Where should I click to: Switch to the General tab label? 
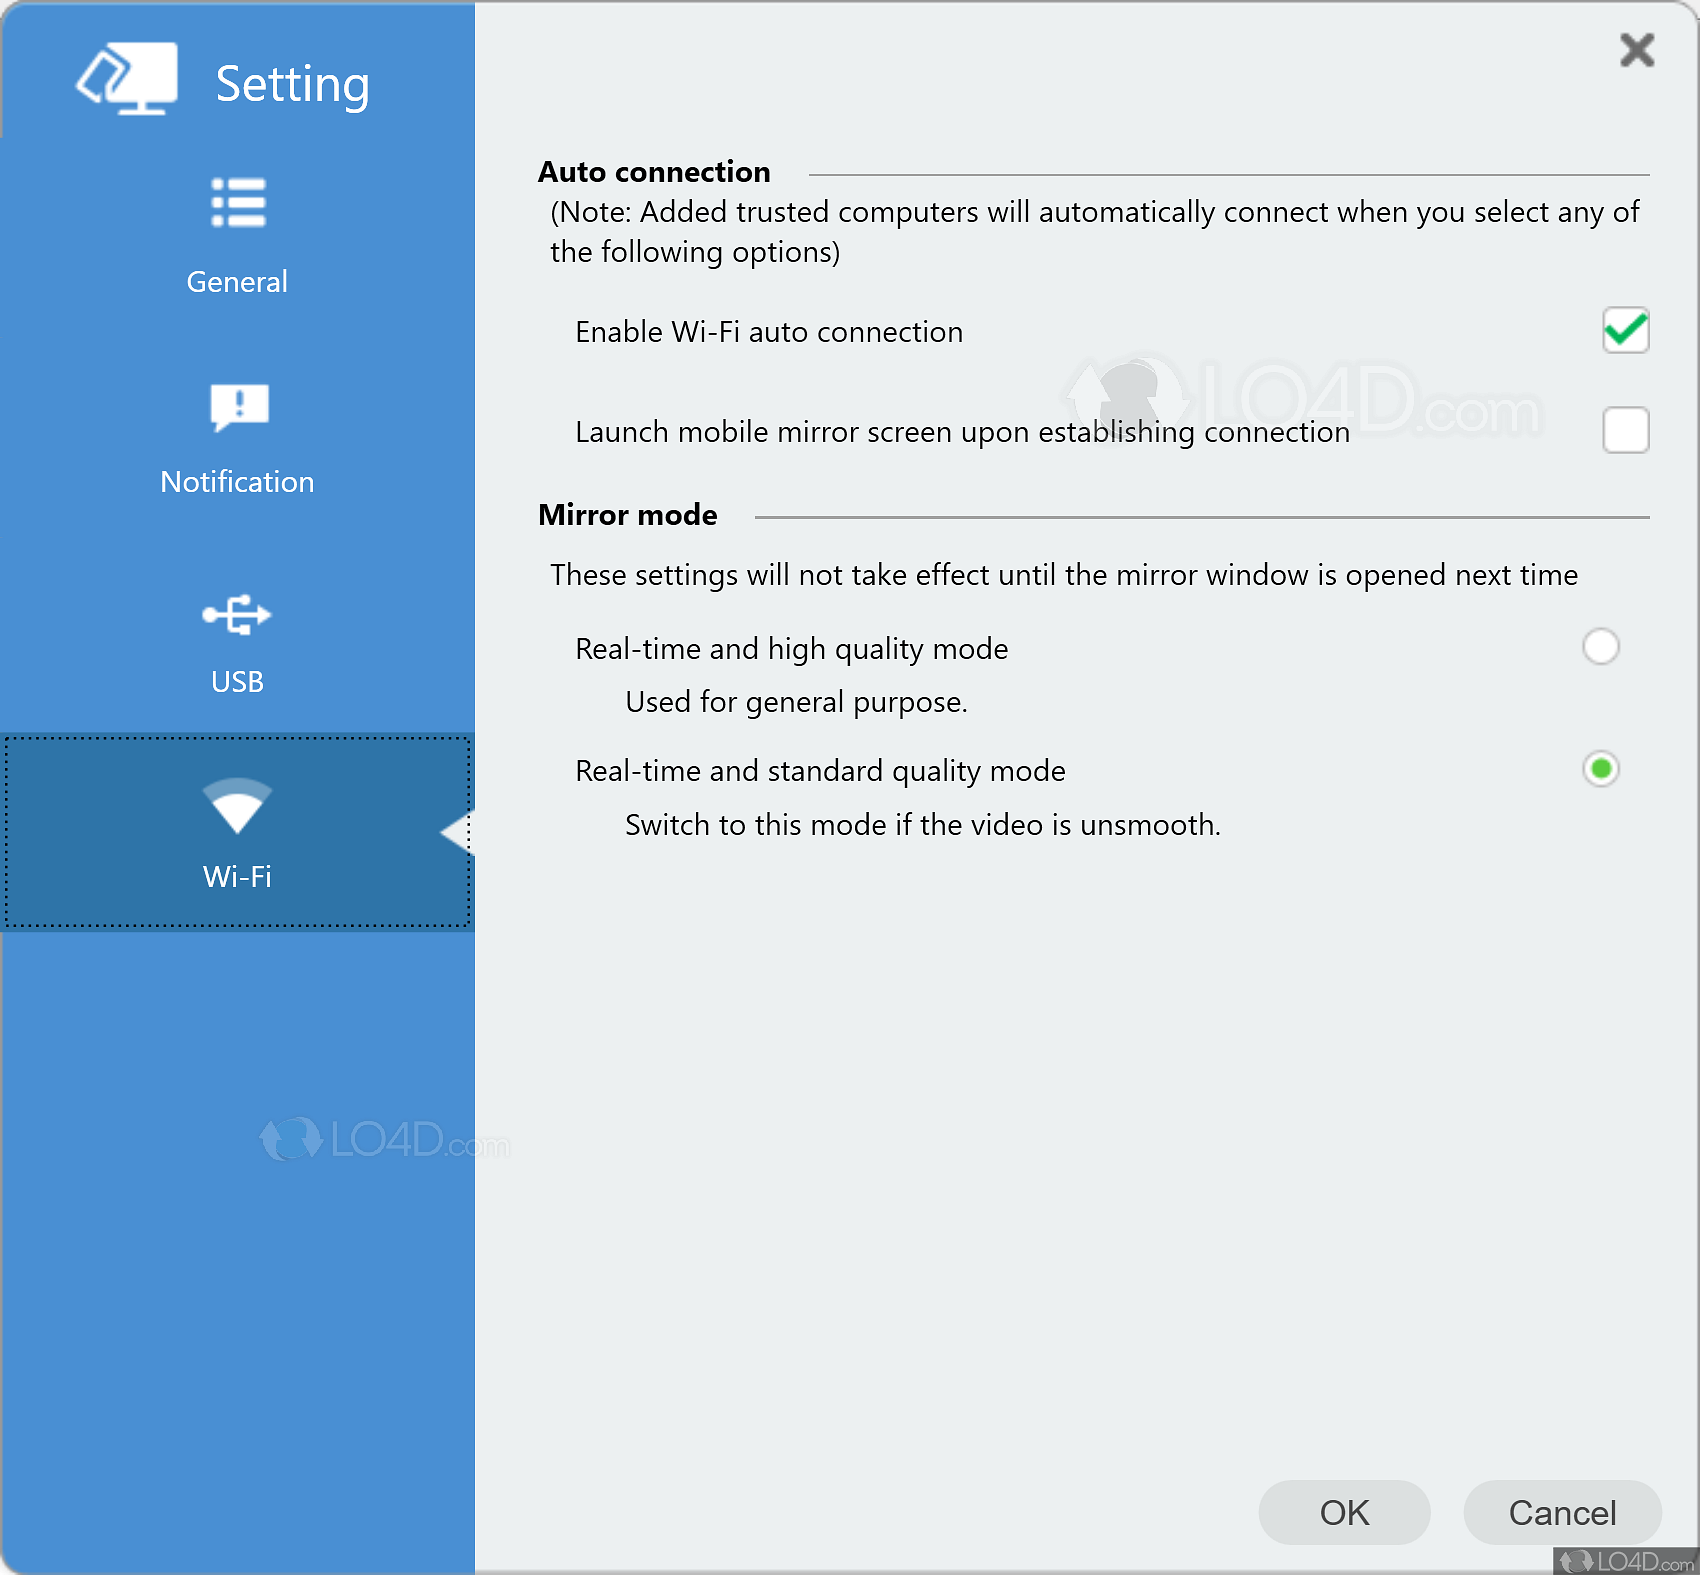(237, 282)
